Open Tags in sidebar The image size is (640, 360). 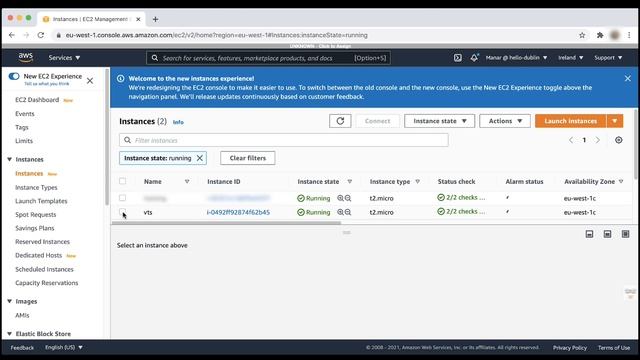[x=22, y=127]
